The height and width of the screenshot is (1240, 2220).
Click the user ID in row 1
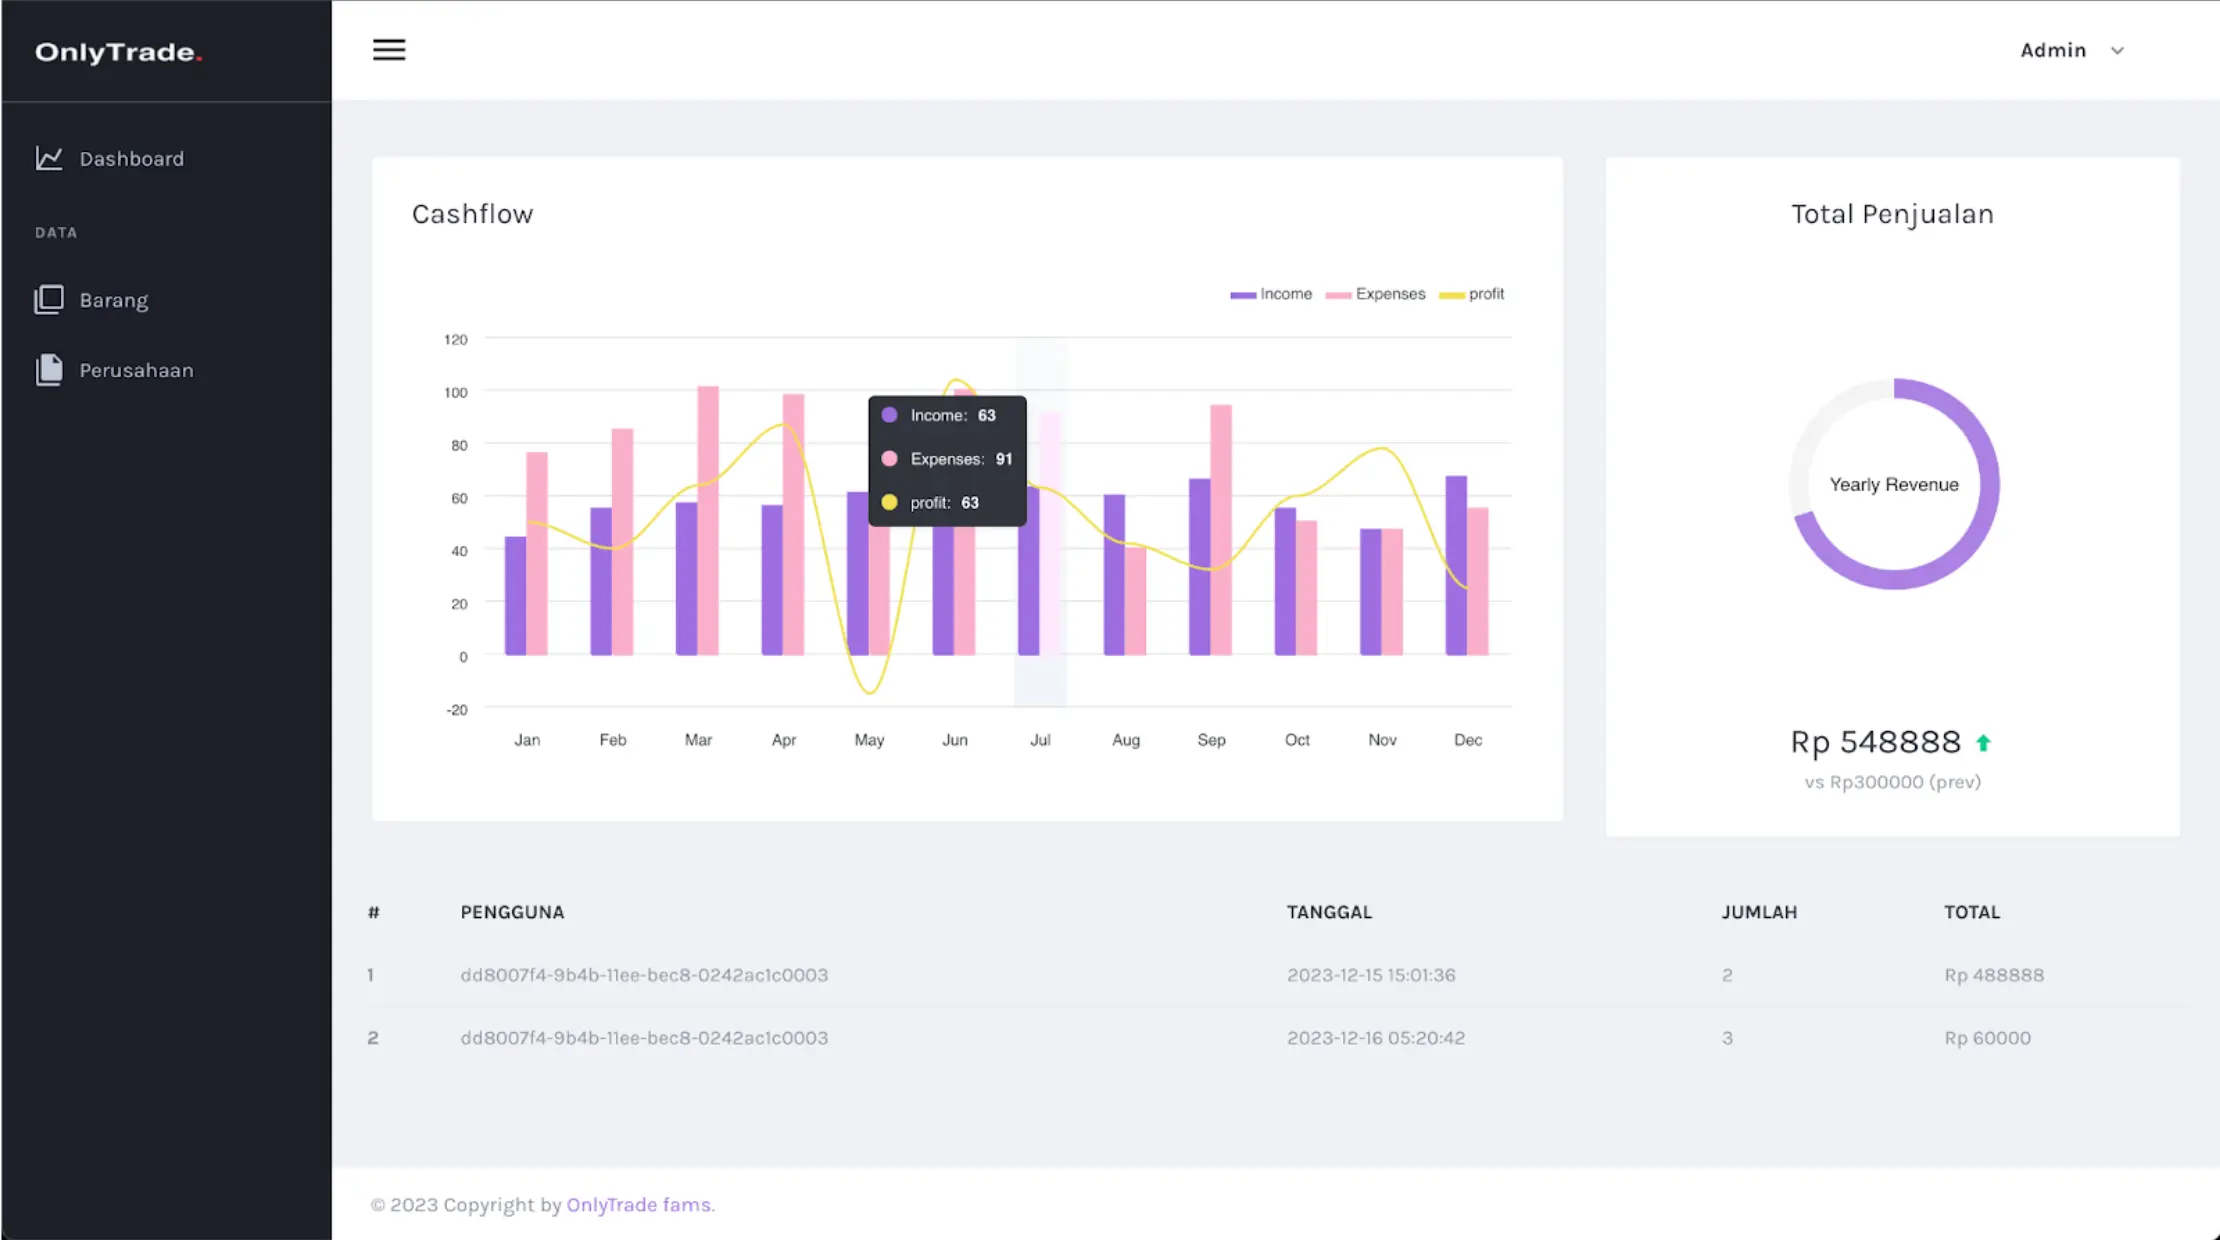coord(644,975)
